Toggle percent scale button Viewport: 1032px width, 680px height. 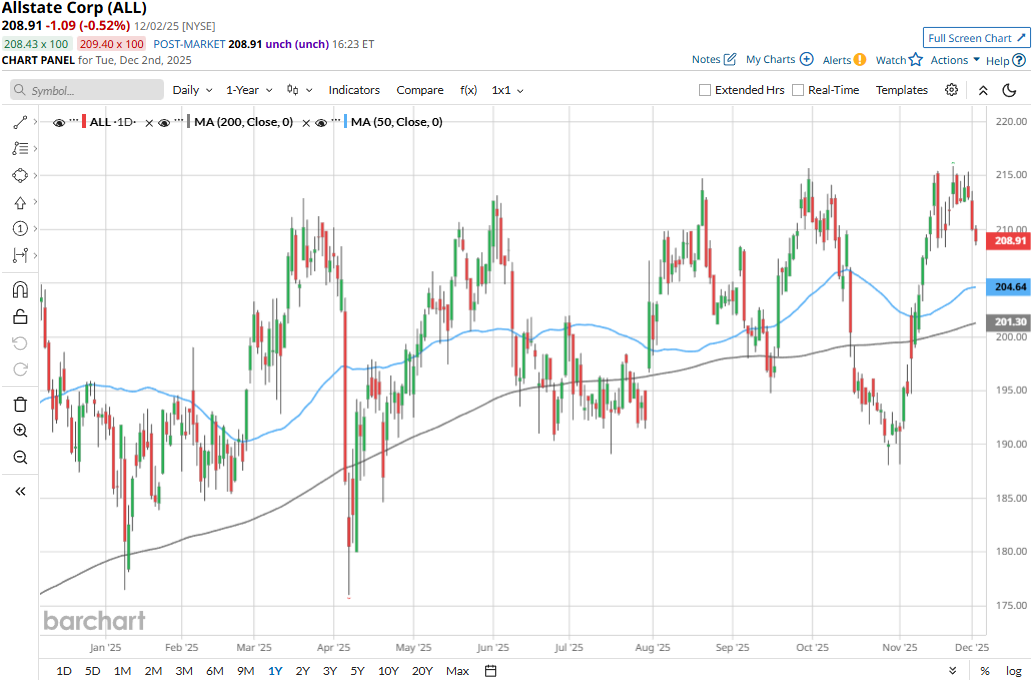click(985, 671)
